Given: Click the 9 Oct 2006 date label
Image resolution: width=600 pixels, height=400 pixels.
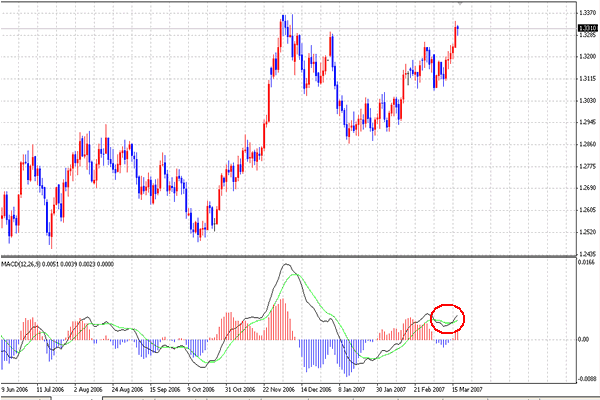Looking at the screenshot, I should coord(201,390).
